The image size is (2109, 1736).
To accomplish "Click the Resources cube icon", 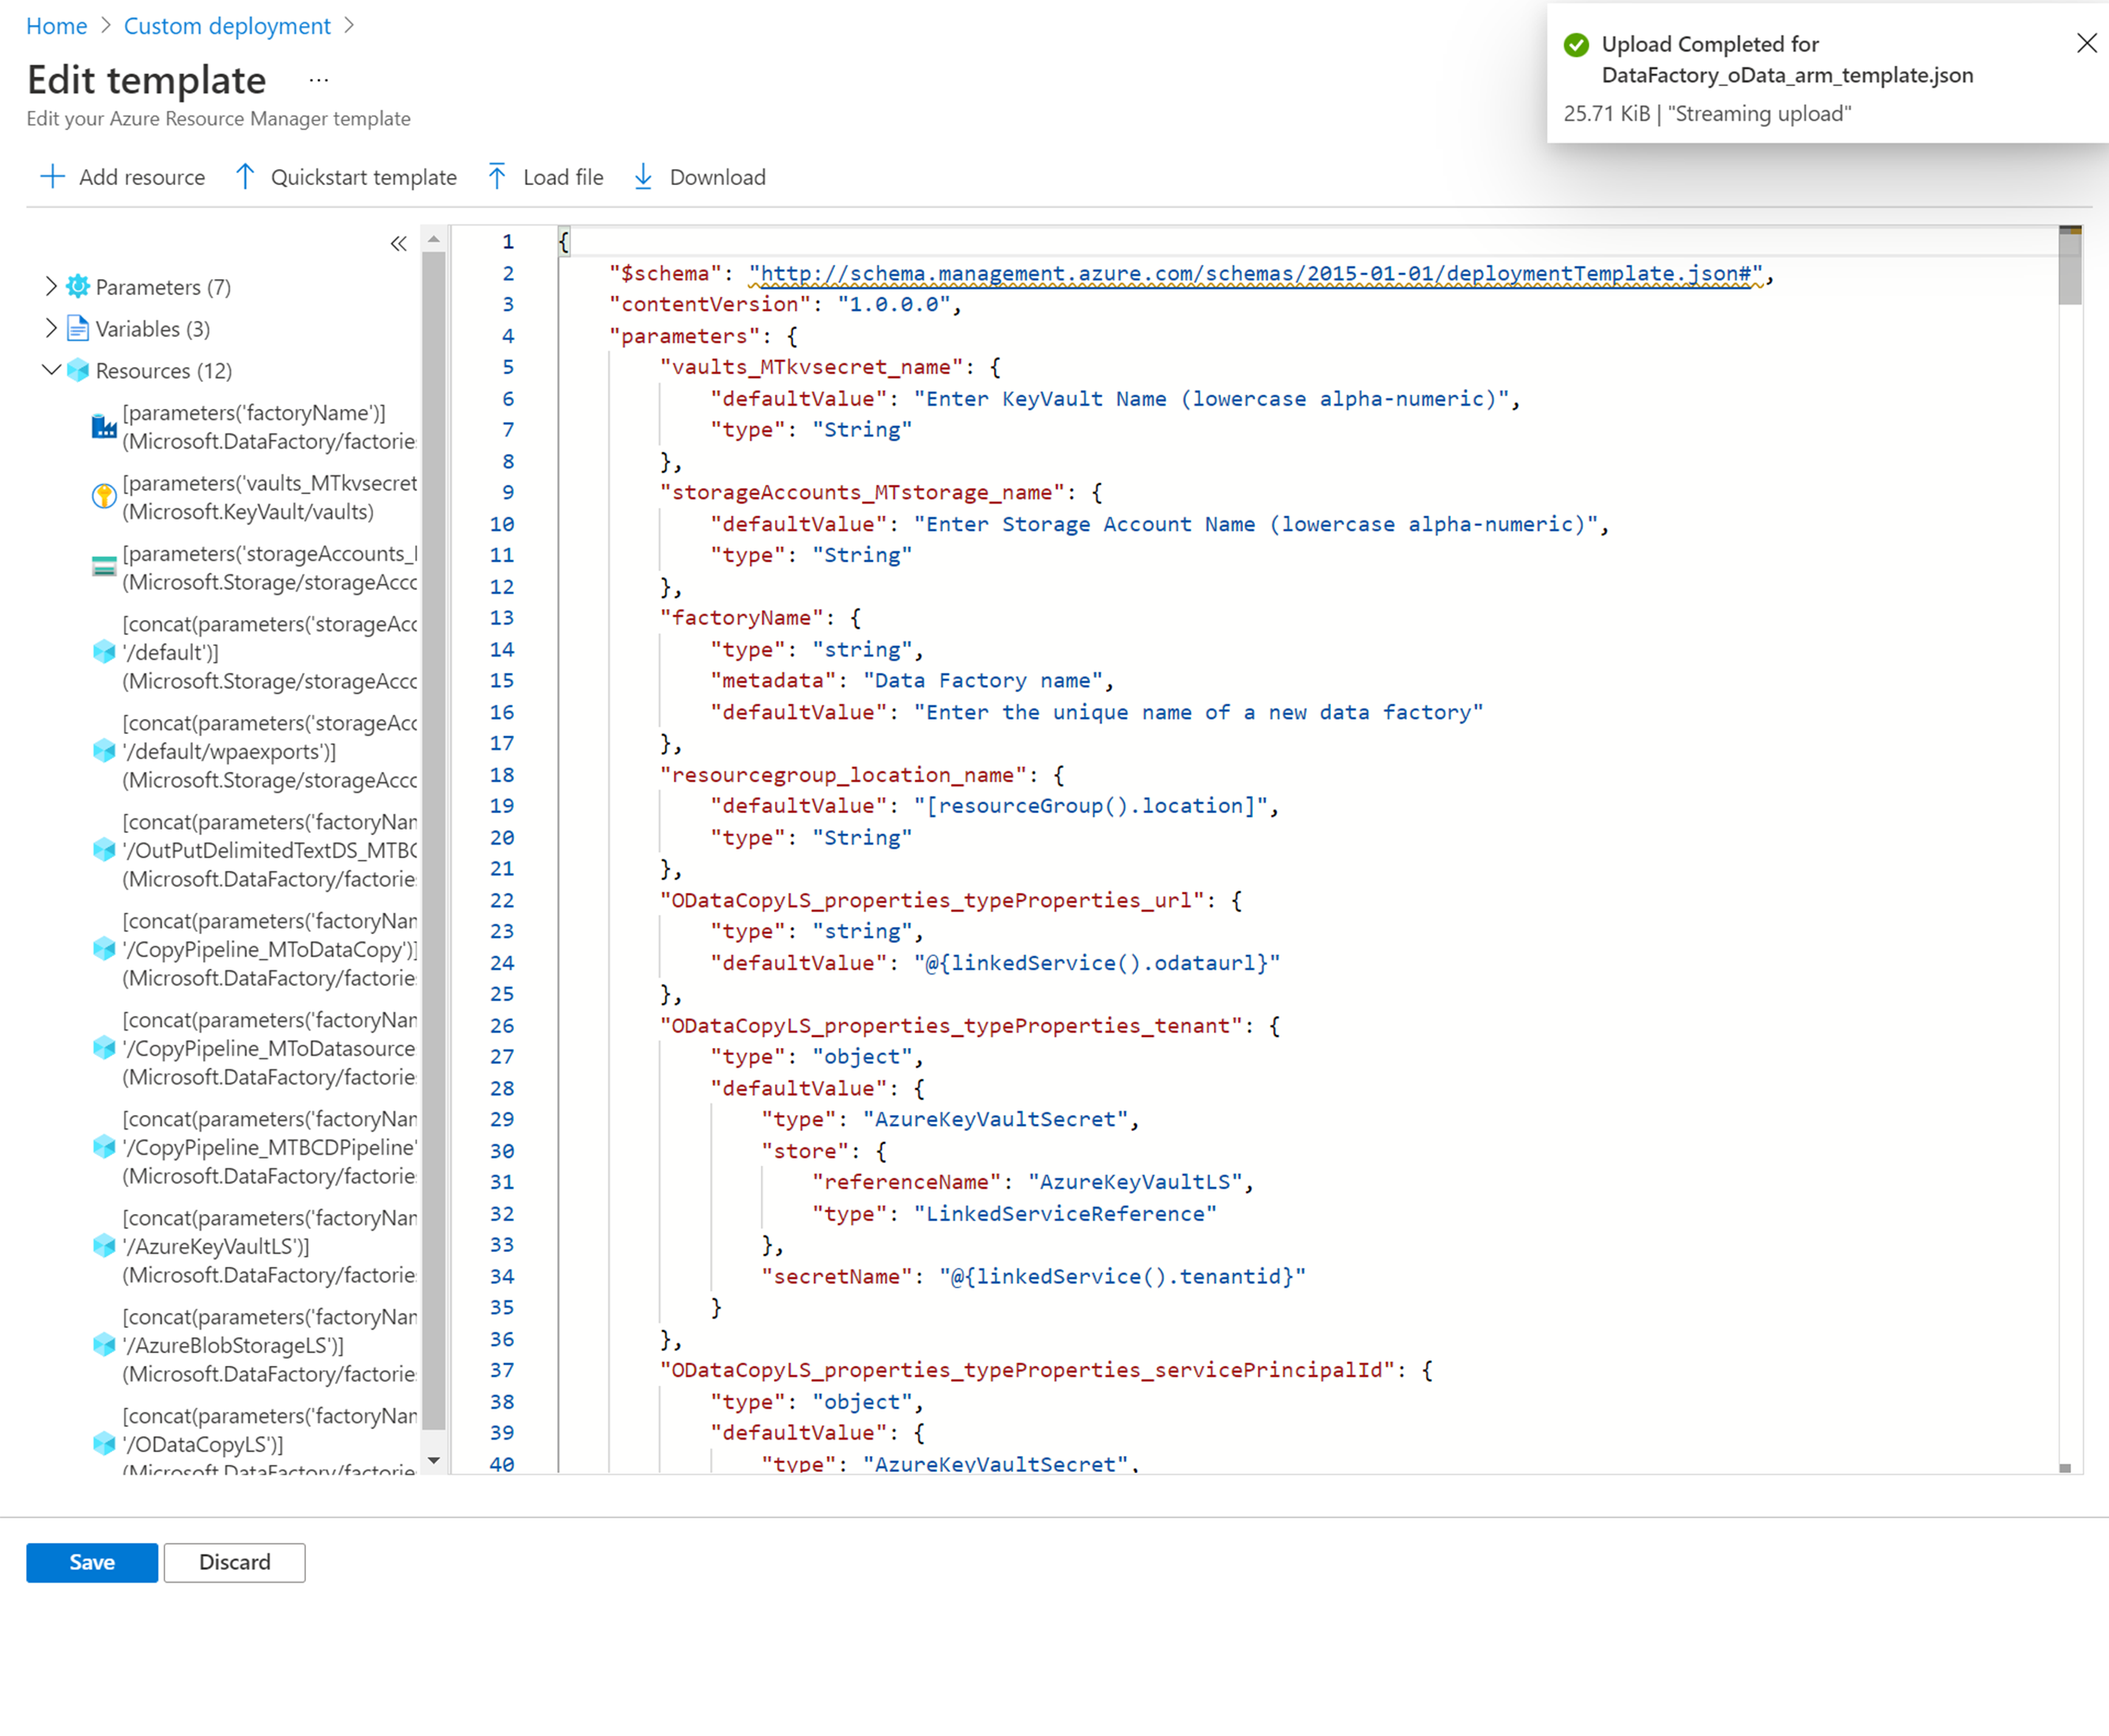I will tap(78, 371).
